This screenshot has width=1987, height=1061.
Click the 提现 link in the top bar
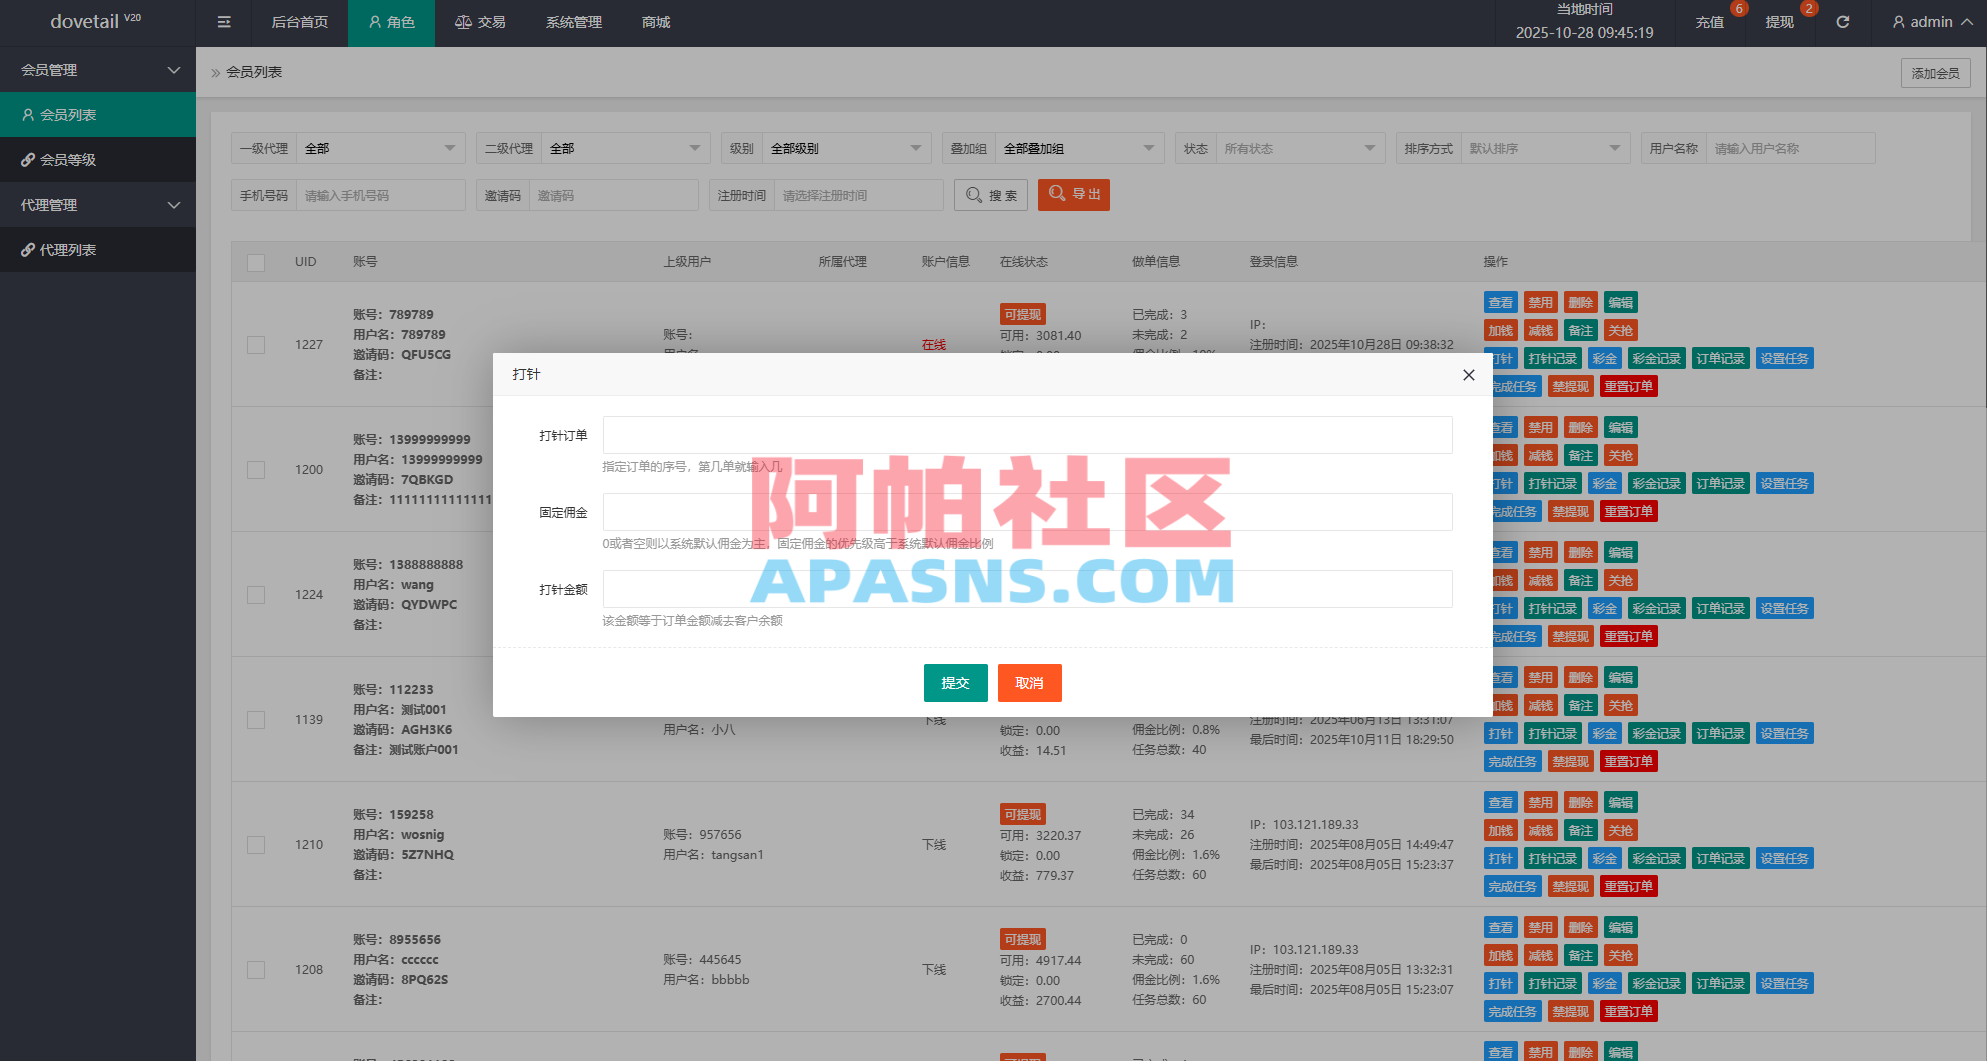click(x=1780, y=22)
